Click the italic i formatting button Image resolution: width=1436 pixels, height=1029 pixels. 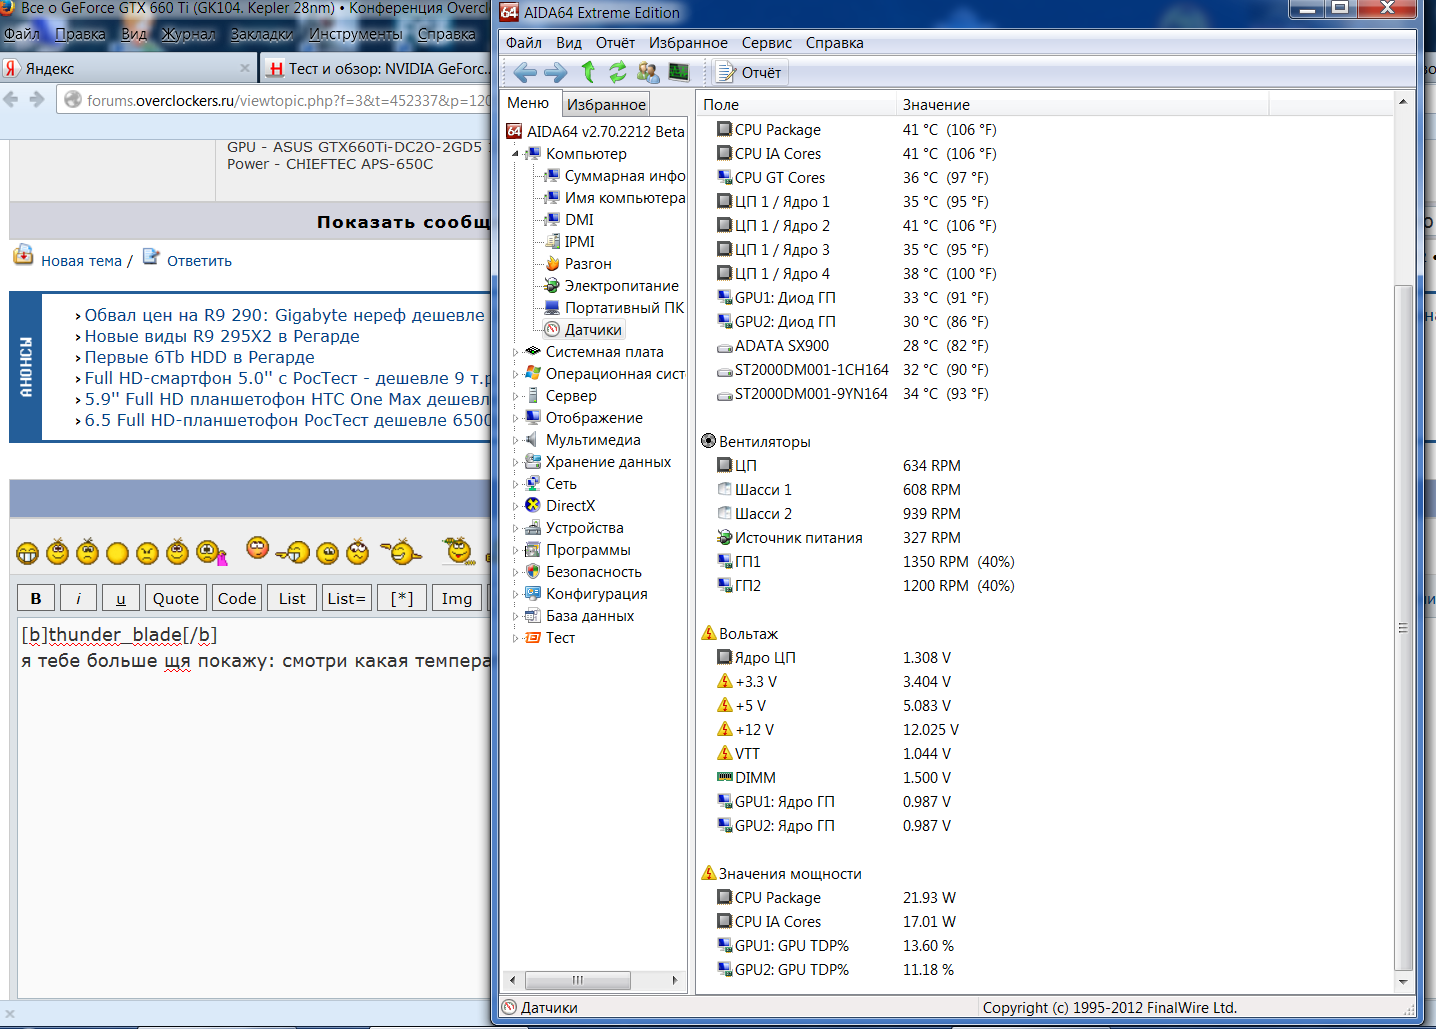tap(78, 598)
